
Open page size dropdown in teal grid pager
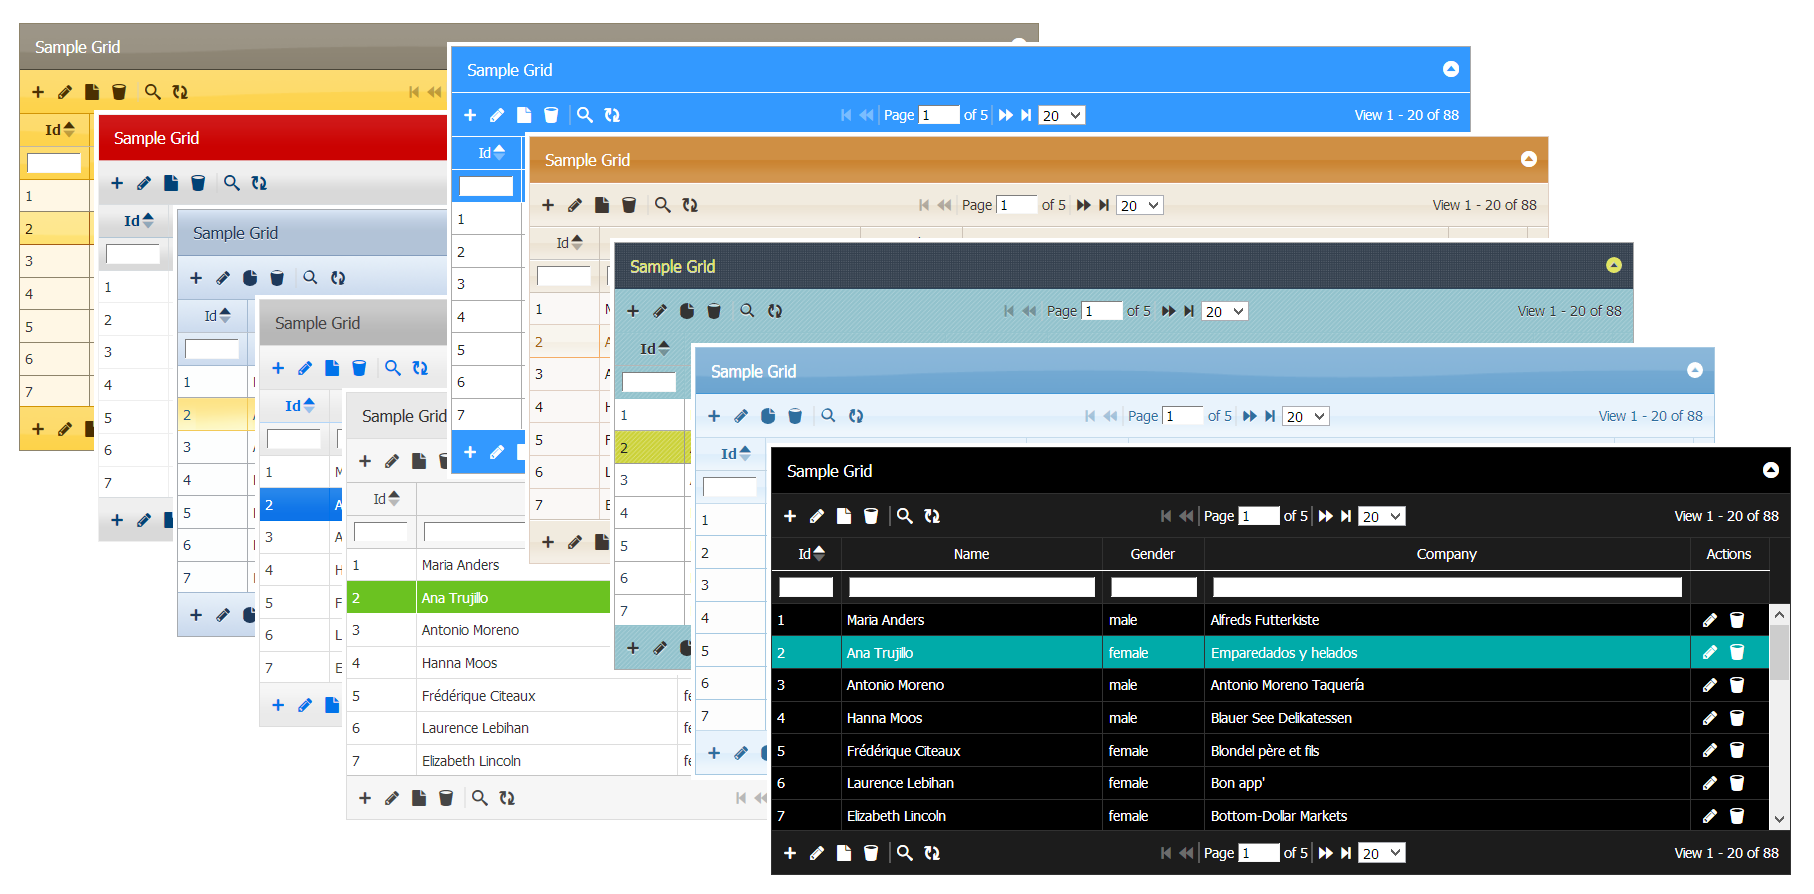pyautogui.click(x=1224, y=311)
